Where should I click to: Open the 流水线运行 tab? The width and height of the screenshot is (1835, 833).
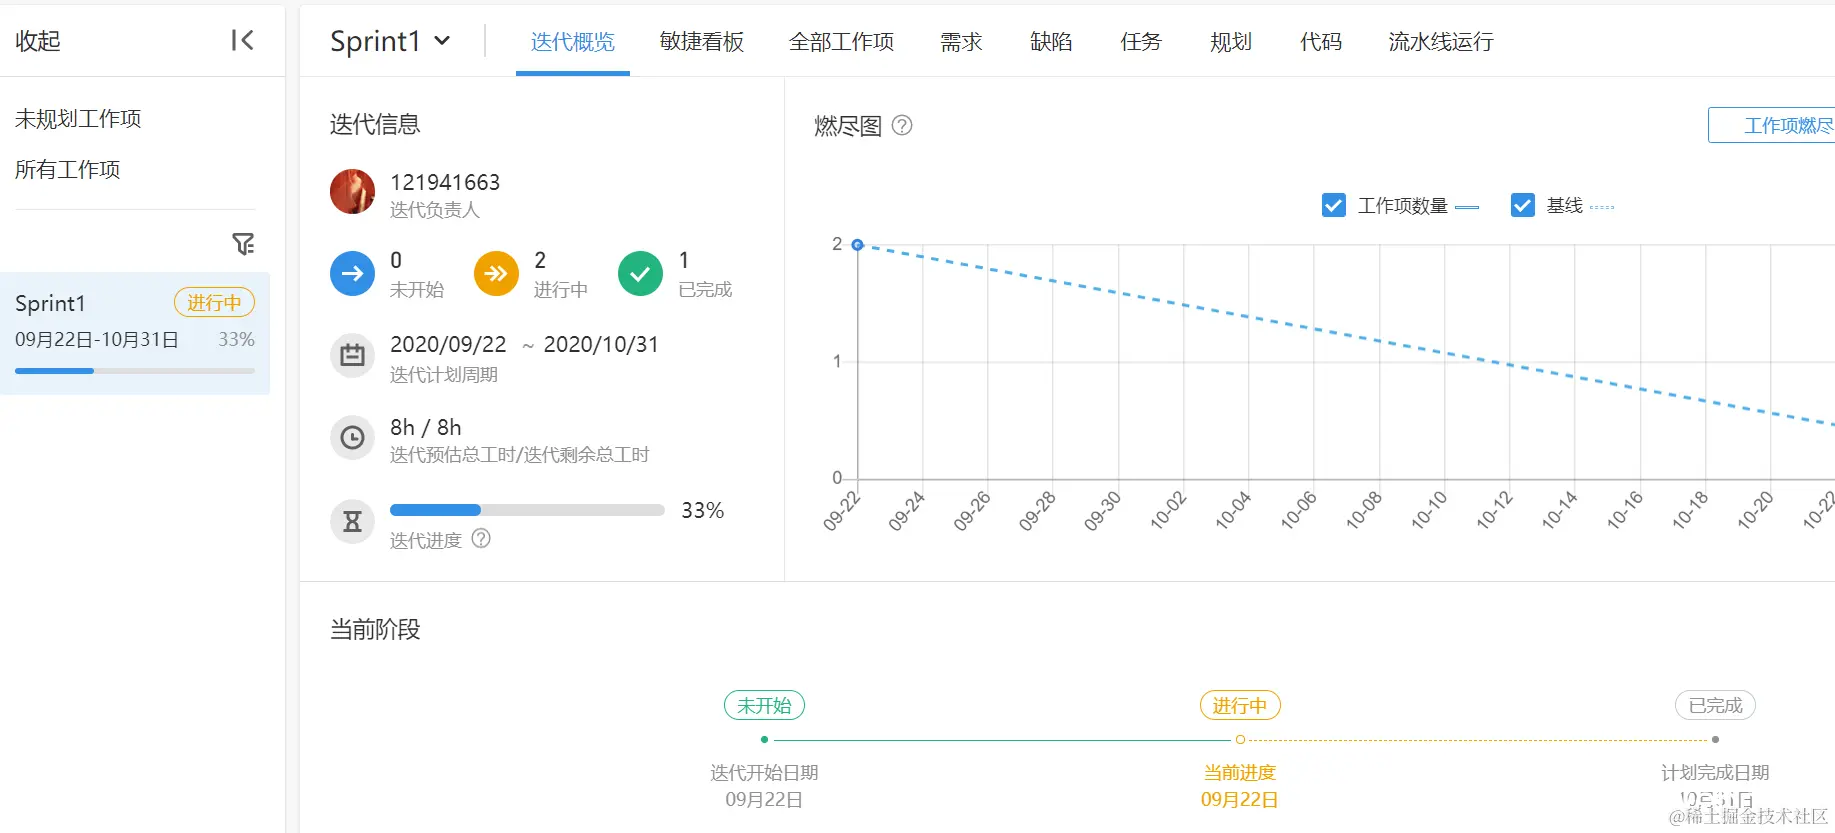click(1441, 41)
